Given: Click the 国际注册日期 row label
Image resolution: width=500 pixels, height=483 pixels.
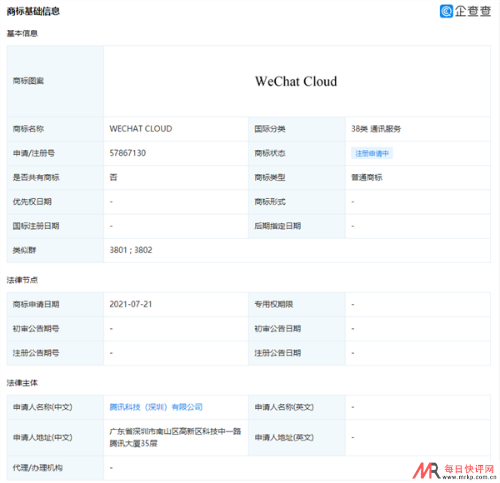Looking at the screenshot, I should click(x=36, y=226).
